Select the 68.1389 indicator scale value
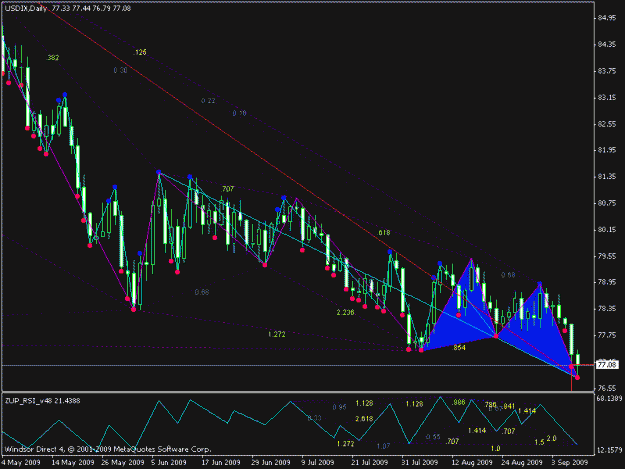 (609, 398)
